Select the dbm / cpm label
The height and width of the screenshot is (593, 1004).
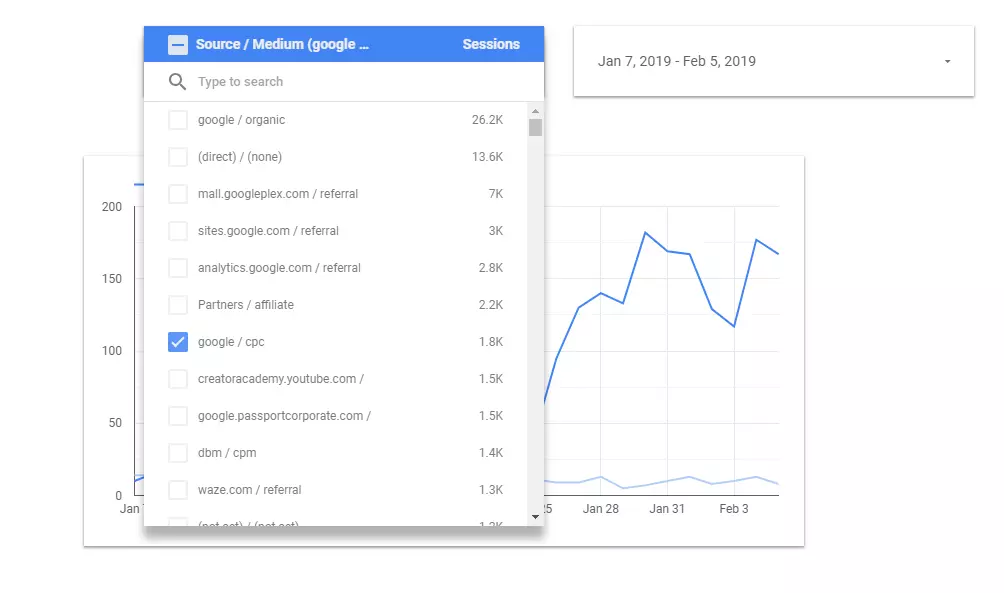227,453
